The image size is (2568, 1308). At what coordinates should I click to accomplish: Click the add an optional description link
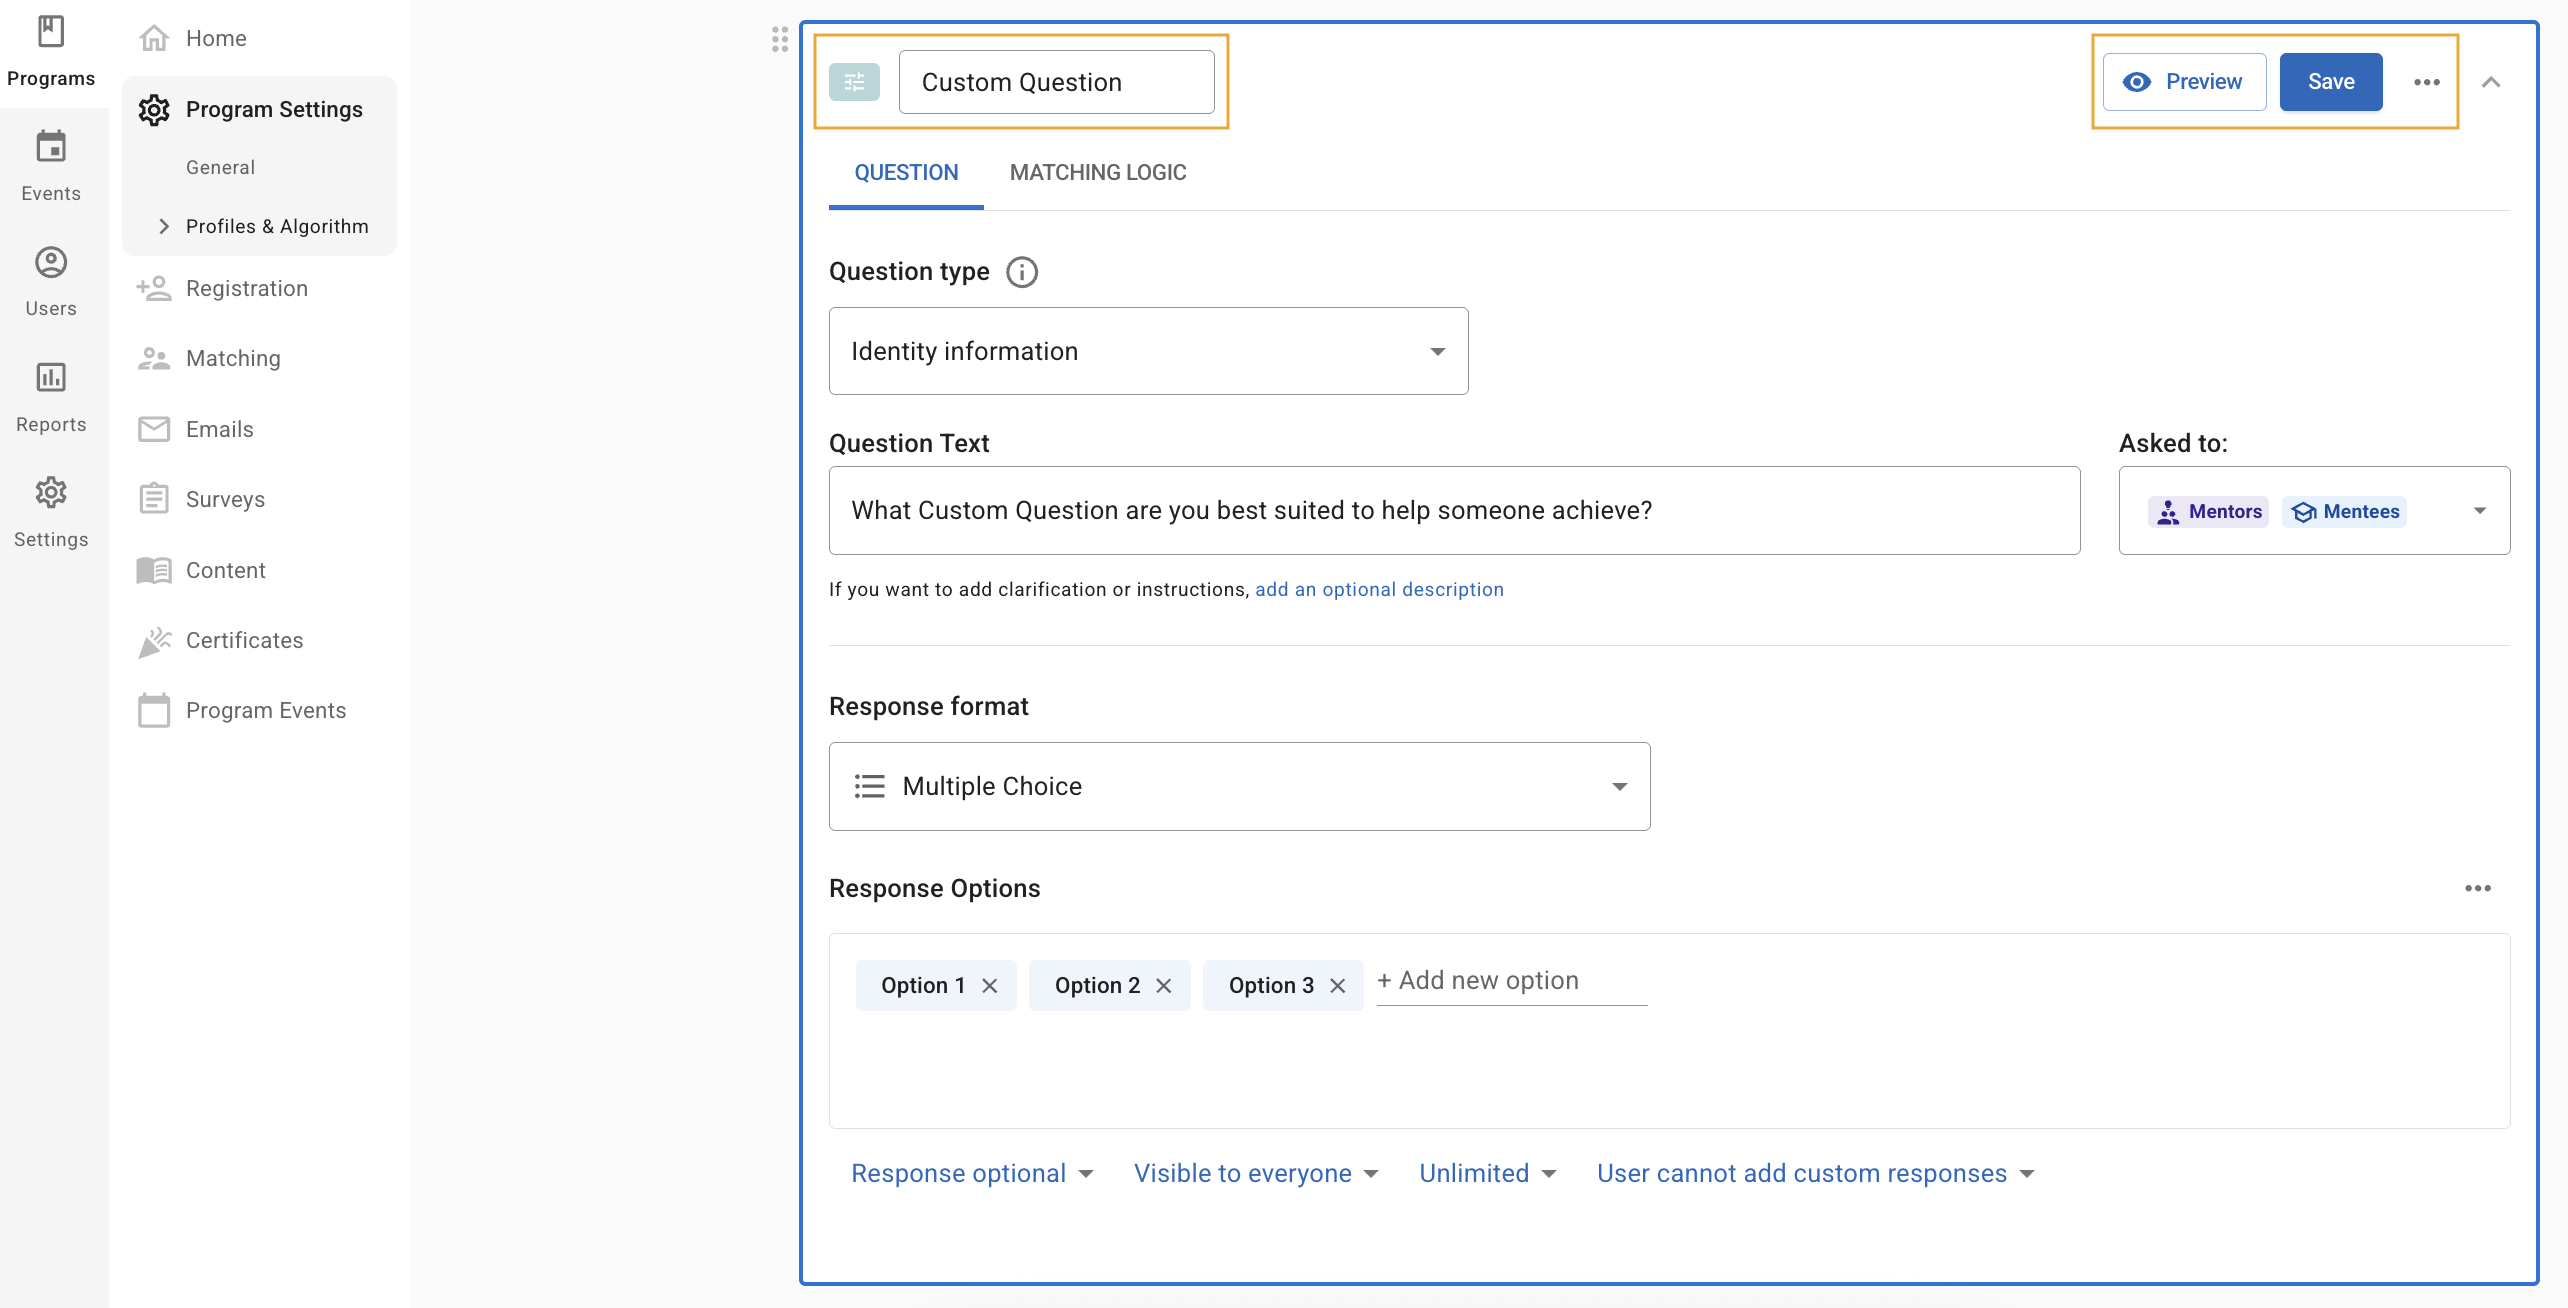[1379, 589]
